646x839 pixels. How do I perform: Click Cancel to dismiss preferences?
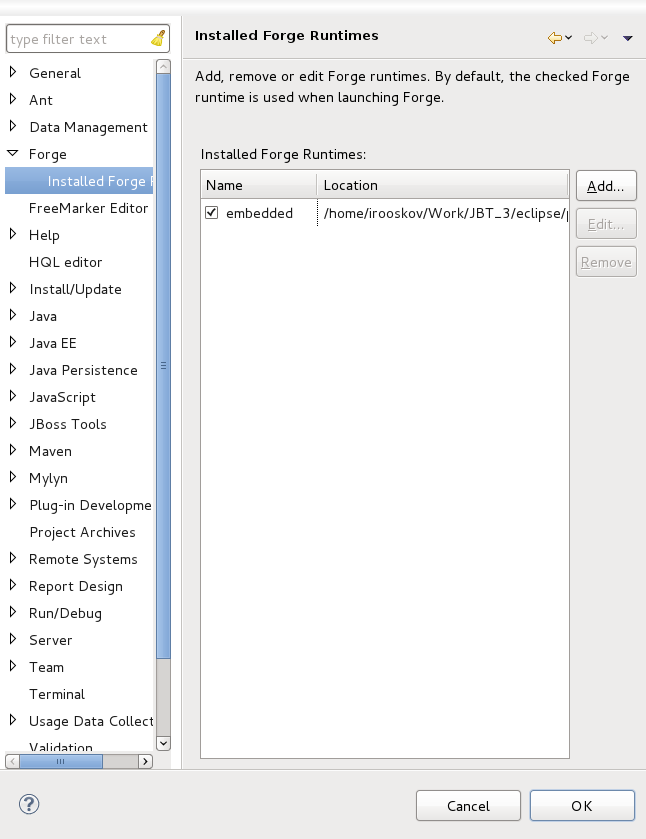pos(468,806)
